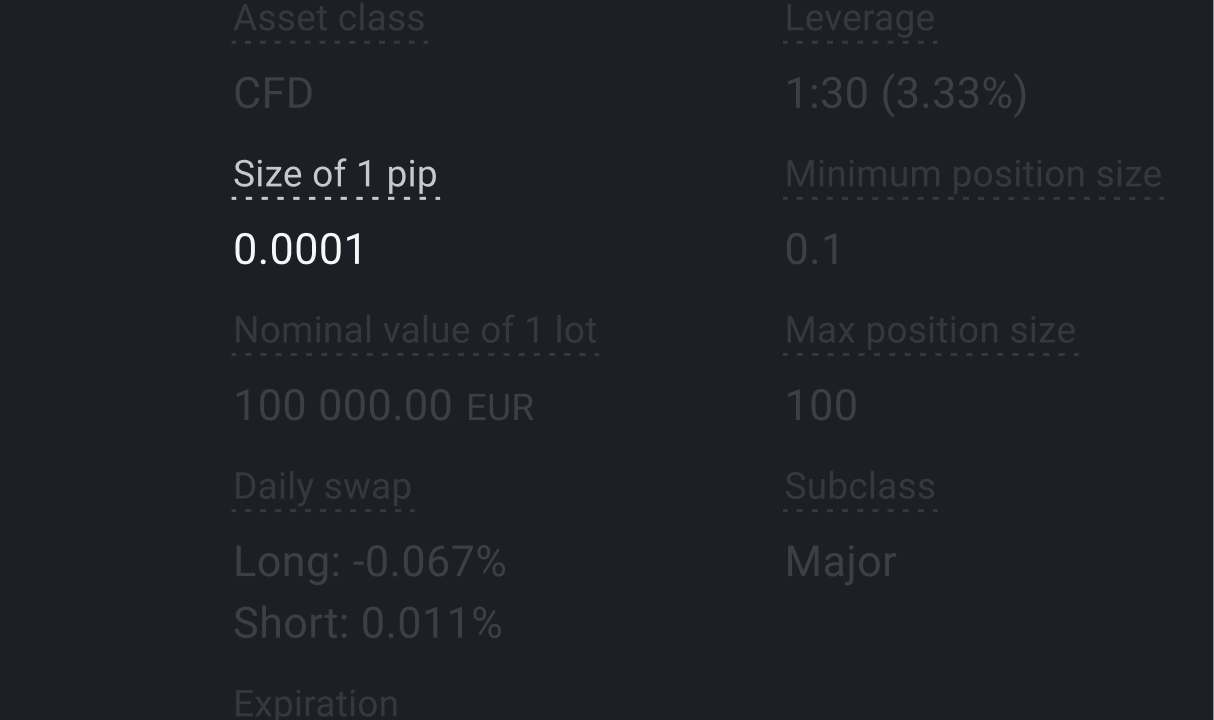Select the value under Max position size
This screenshot has height=720, width=1214.
coord(821,406)
